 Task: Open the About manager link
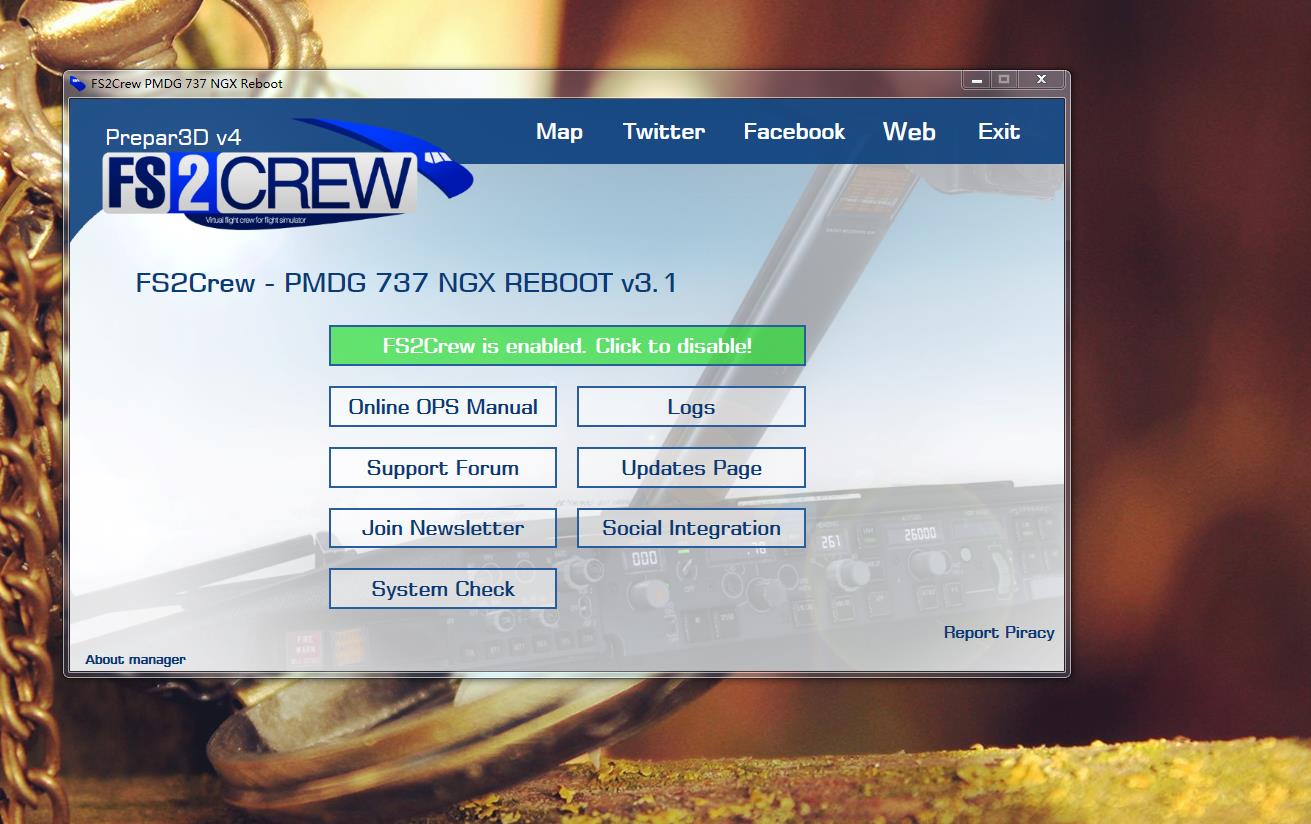(135, 659)
